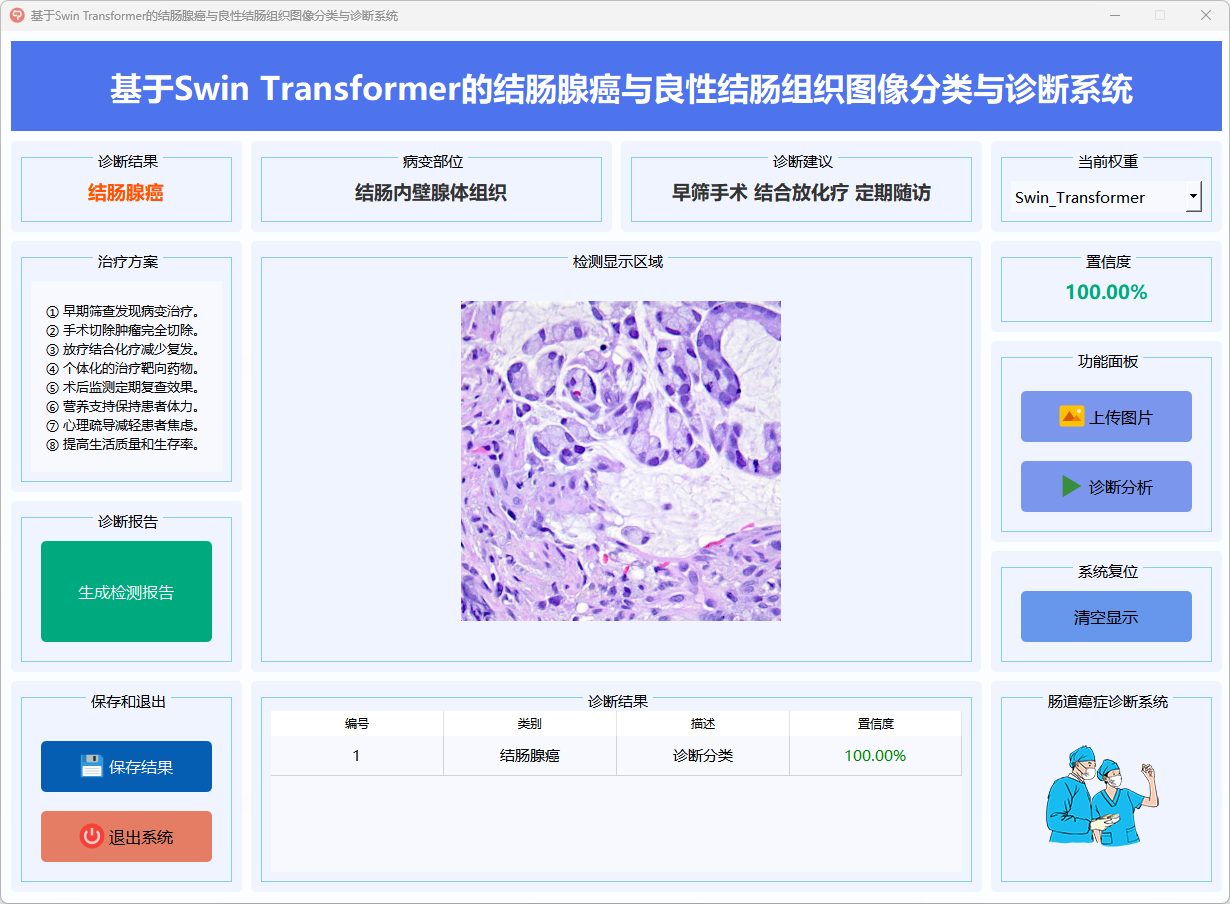Minimize the application window
Image resolution: width=1230 pixels, height=904 pixels.
coord(1114,15)
